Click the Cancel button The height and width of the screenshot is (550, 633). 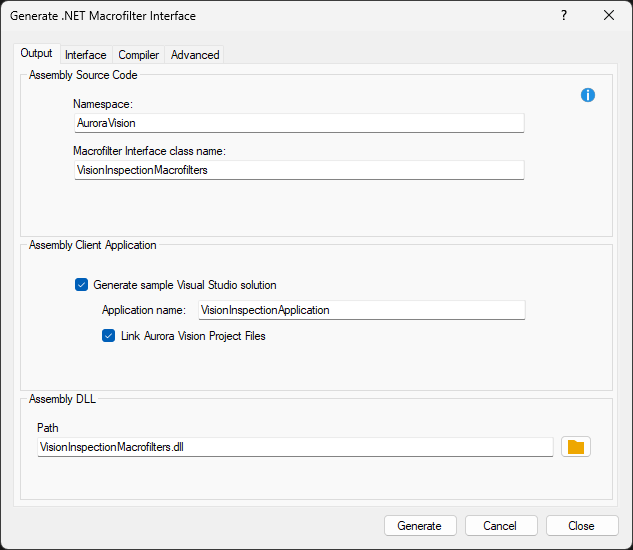(x=500, y=526)
